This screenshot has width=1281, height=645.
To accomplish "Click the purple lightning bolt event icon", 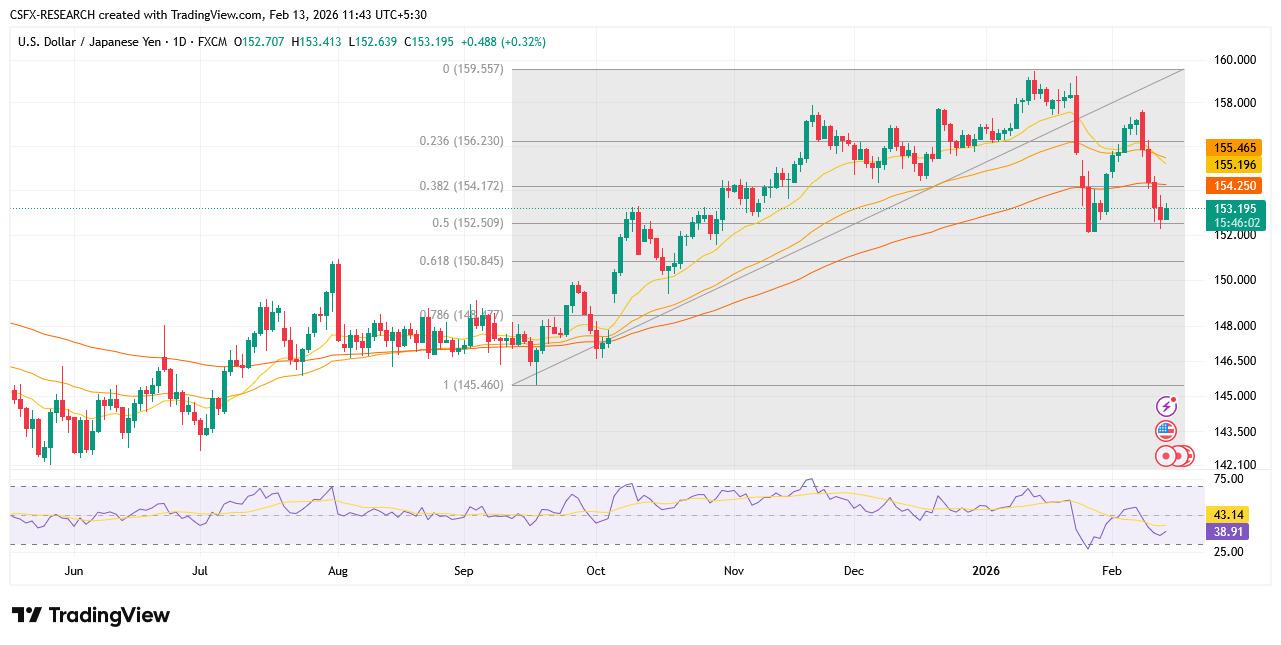I will click(x=1166, y=406).
